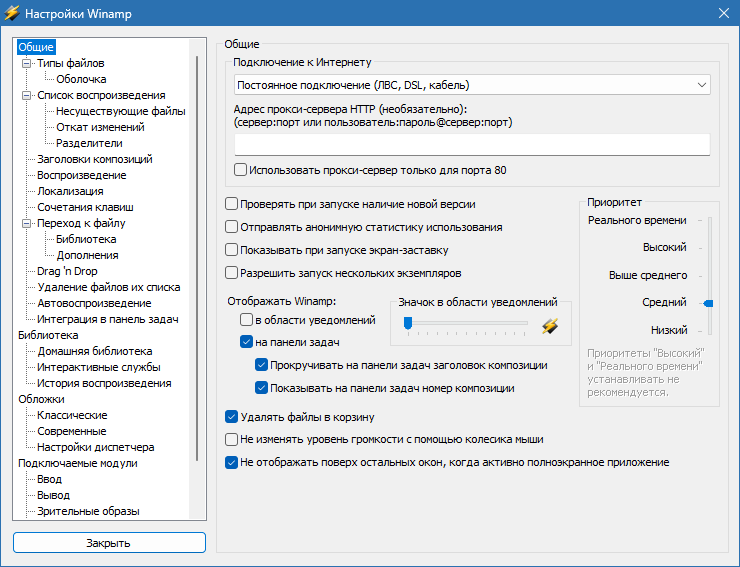Select 'Зрительные образы' item
The width and height of the screenshot is (740, 567).
pos(88,511)
